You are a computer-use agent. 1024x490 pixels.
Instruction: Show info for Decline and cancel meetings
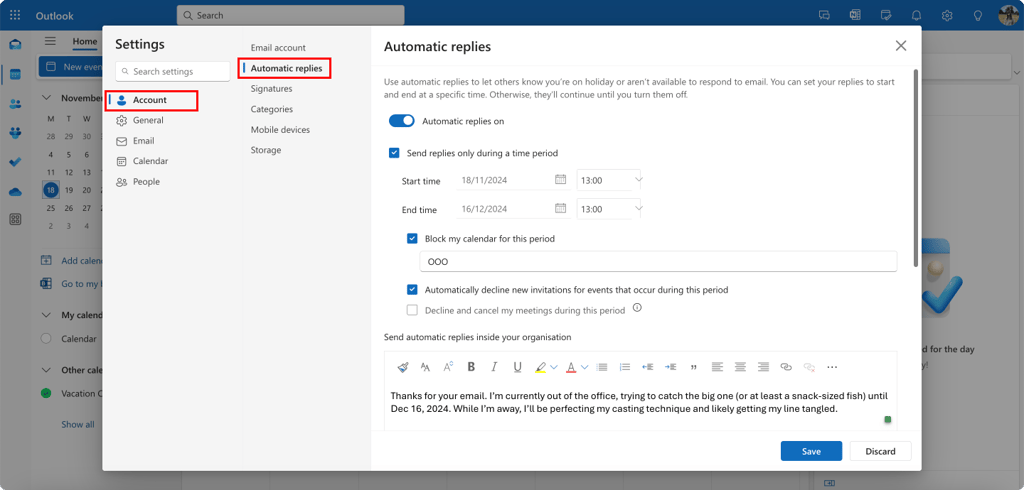637,308
